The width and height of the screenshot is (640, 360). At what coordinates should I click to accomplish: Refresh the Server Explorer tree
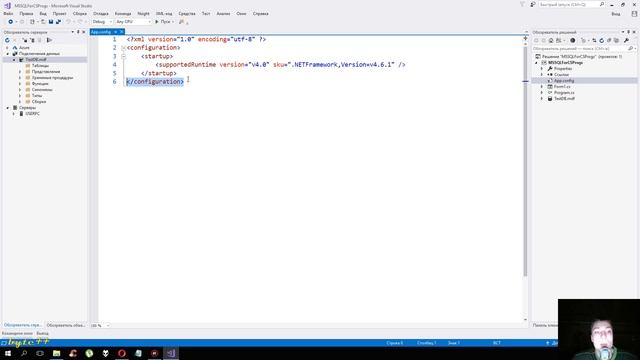tap(7, 40)
